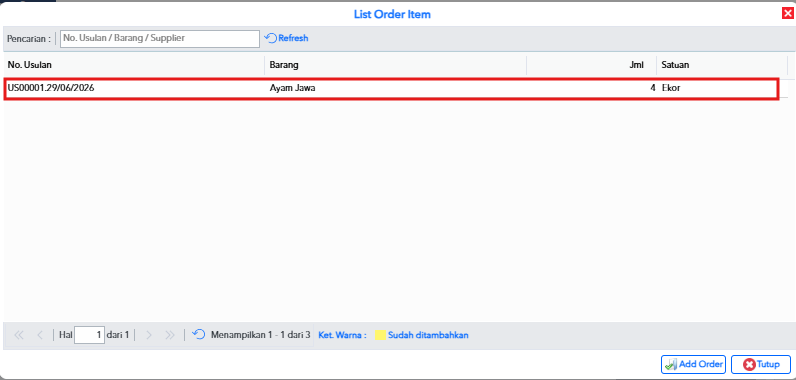The width and height of the screenshot is (796, 380).
Task: Focus the No. Usulan / Barang / Supplier search field
Action: [x=160, y=39]
